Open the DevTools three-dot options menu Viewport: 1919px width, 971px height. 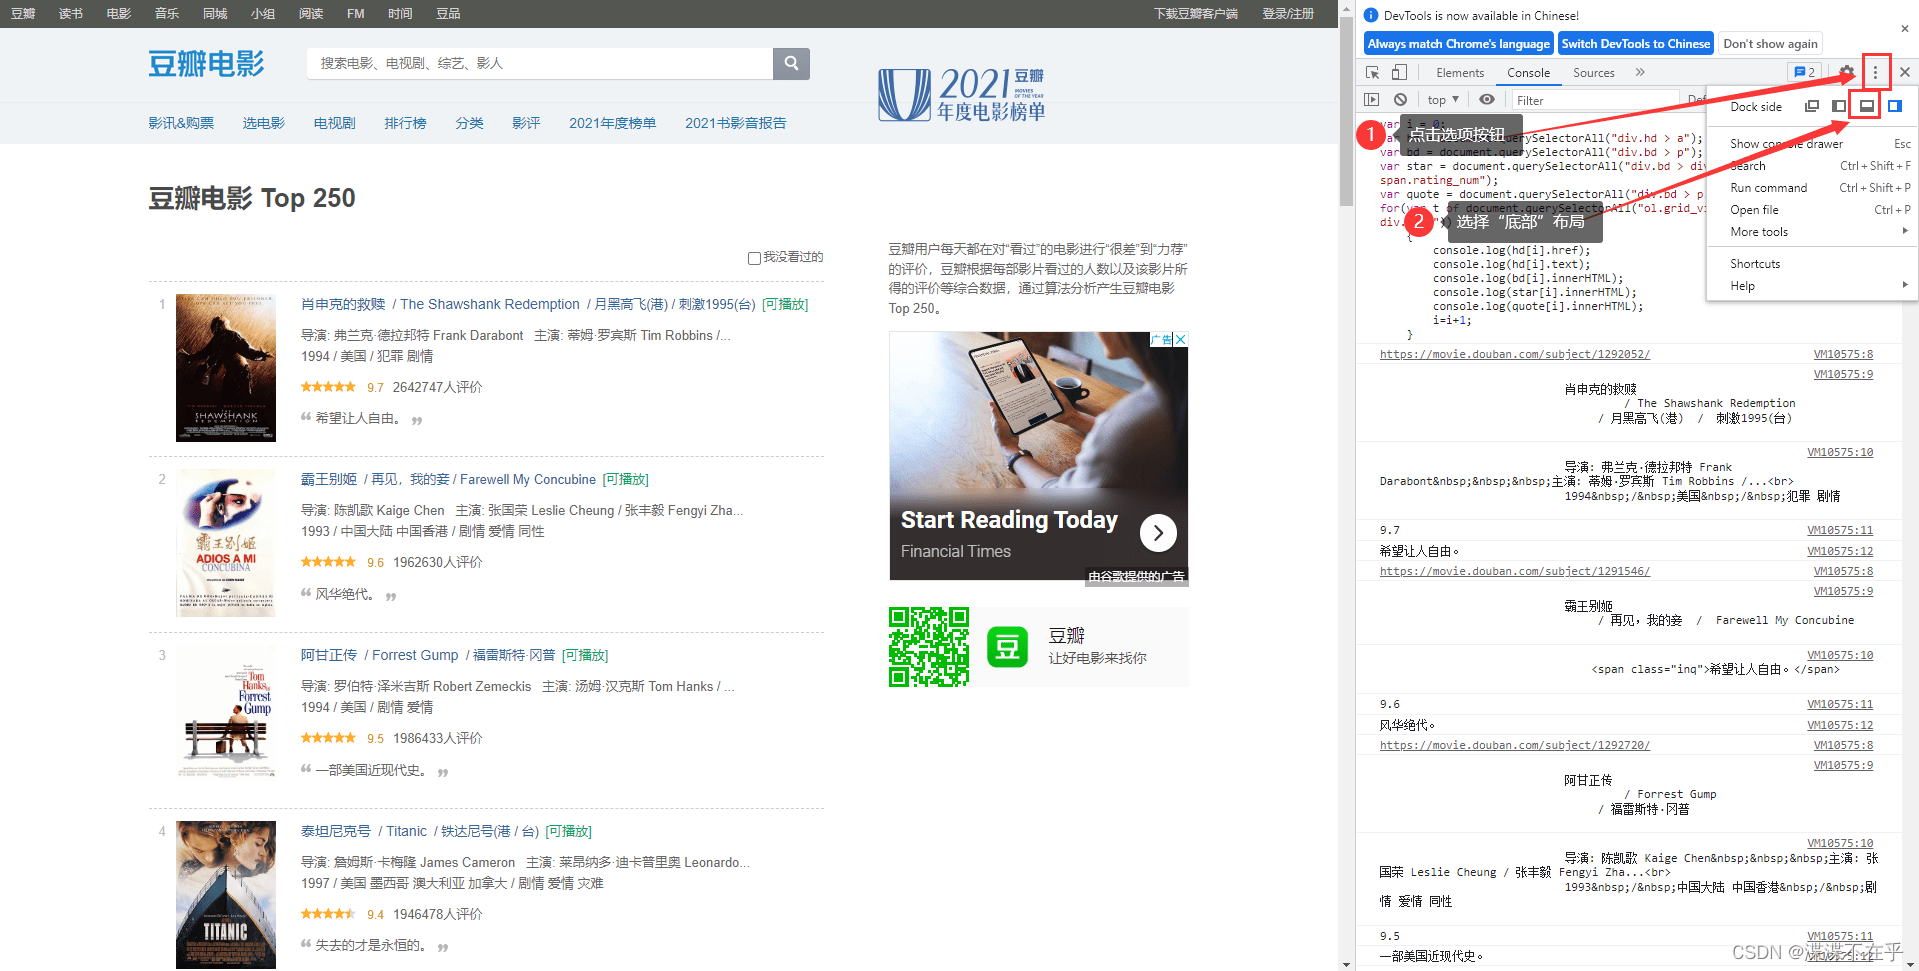[x=1876, y=72]
